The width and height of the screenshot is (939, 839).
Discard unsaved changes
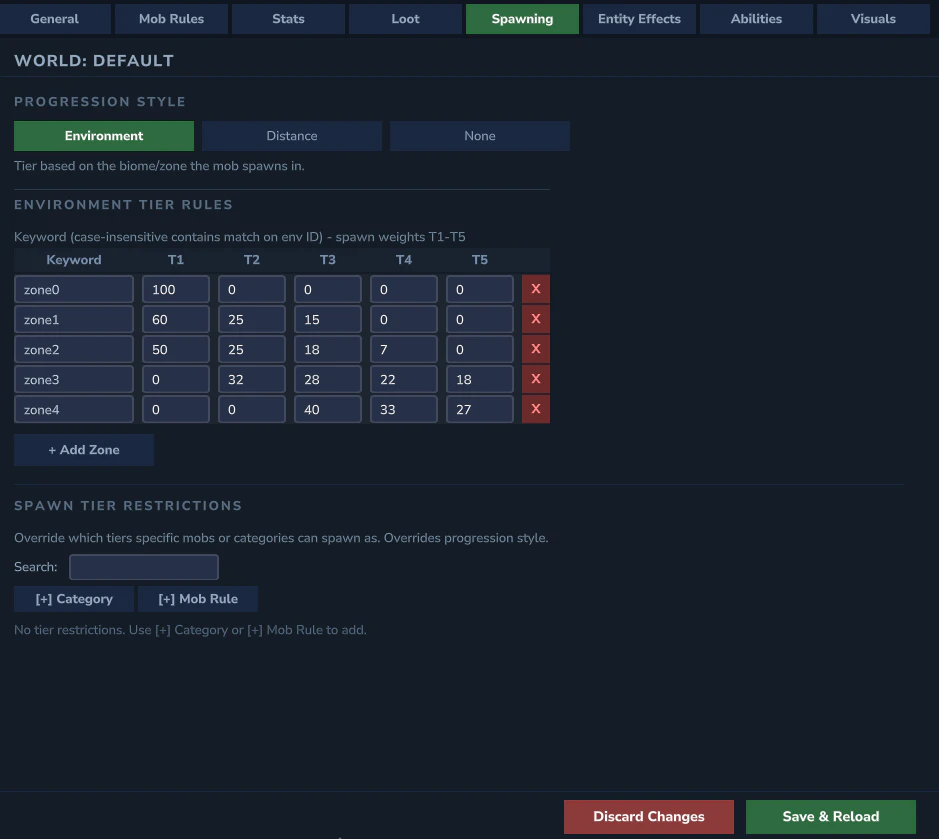[648, 816]
